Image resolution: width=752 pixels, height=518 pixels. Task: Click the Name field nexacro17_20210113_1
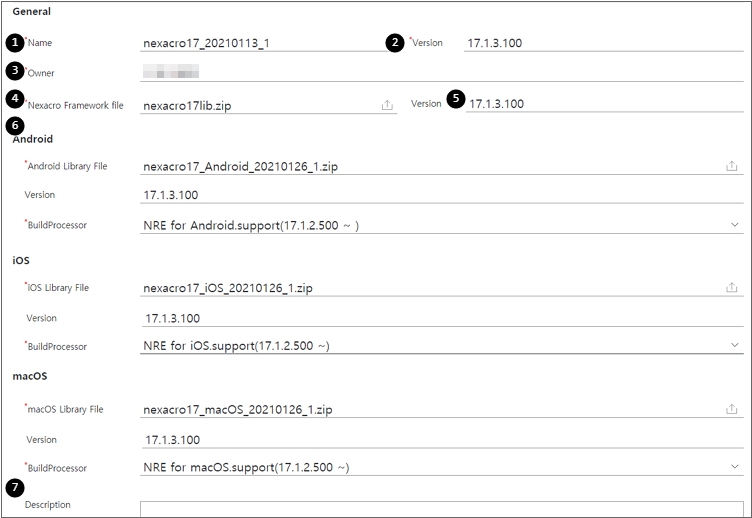(x=266, y=43)
